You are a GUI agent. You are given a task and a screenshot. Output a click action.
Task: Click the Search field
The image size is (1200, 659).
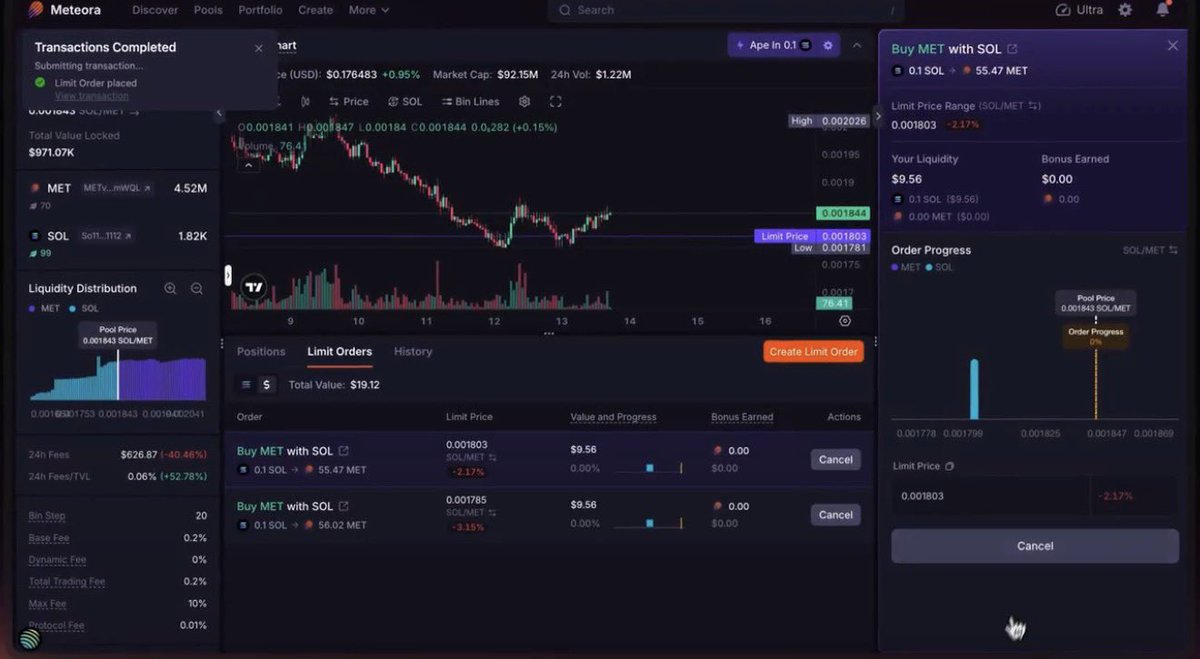[x=726, y=10]
